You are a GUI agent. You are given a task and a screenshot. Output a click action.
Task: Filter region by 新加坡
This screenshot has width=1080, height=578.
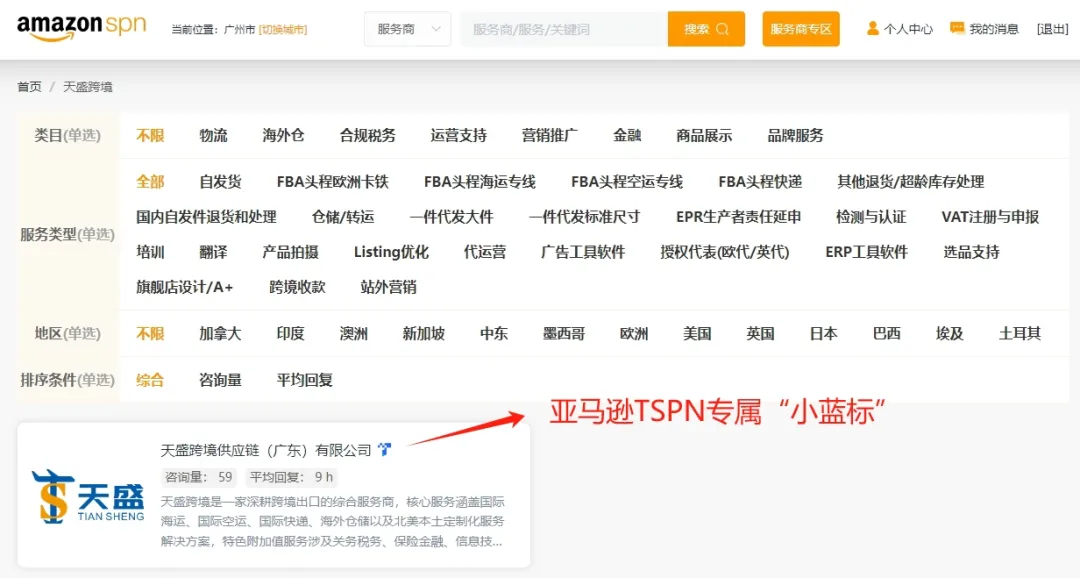point(424,334)
